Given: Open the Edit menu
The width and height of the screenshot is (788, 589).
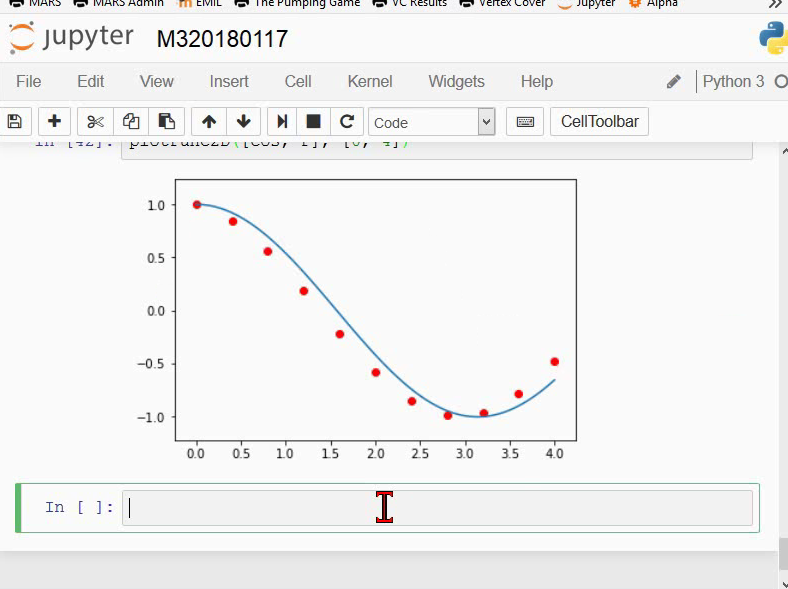Looking at the screenshot, I should [x=90, y=81].
